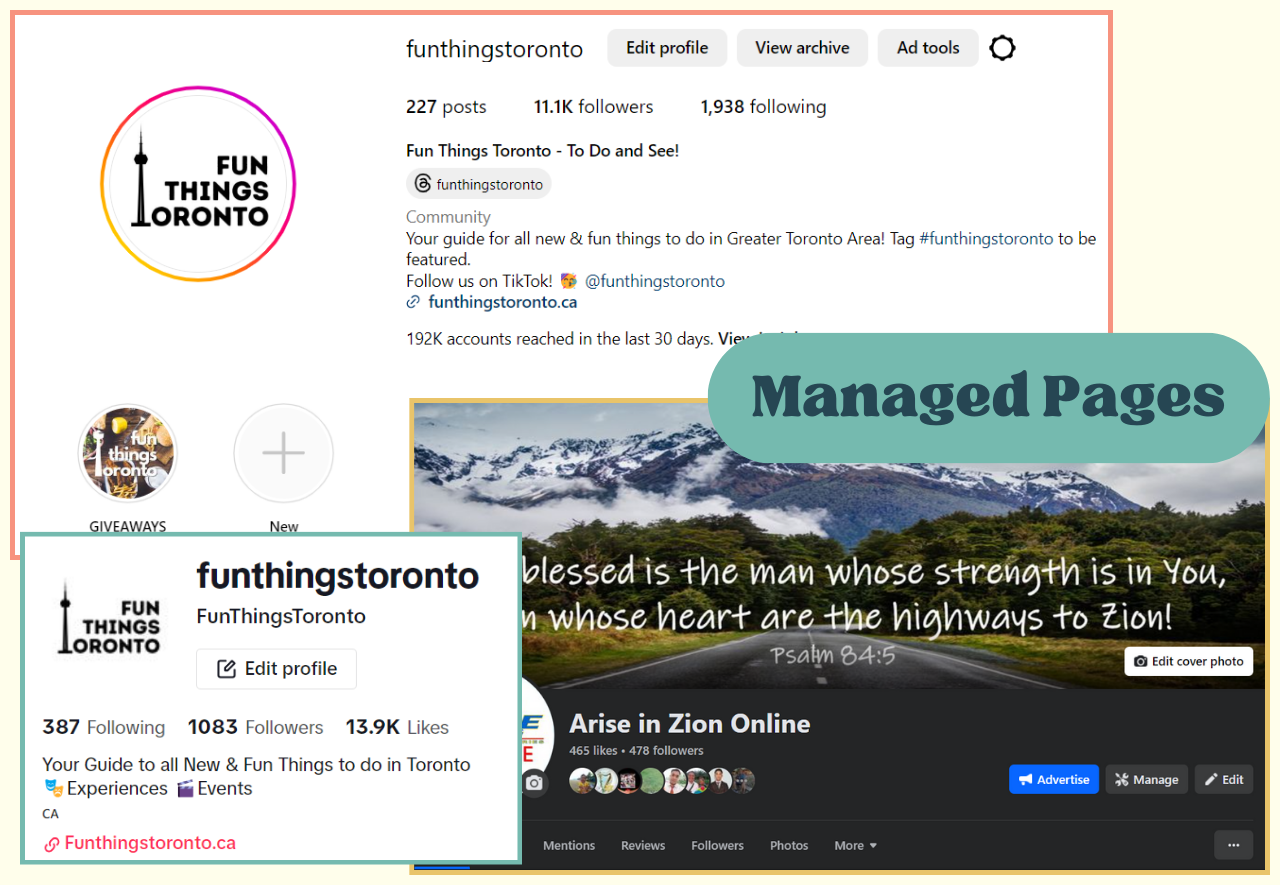Viewport: 1280px width, 885px height.
Task: Open Instagram settings gear icon
Action: pos(1002,48)
